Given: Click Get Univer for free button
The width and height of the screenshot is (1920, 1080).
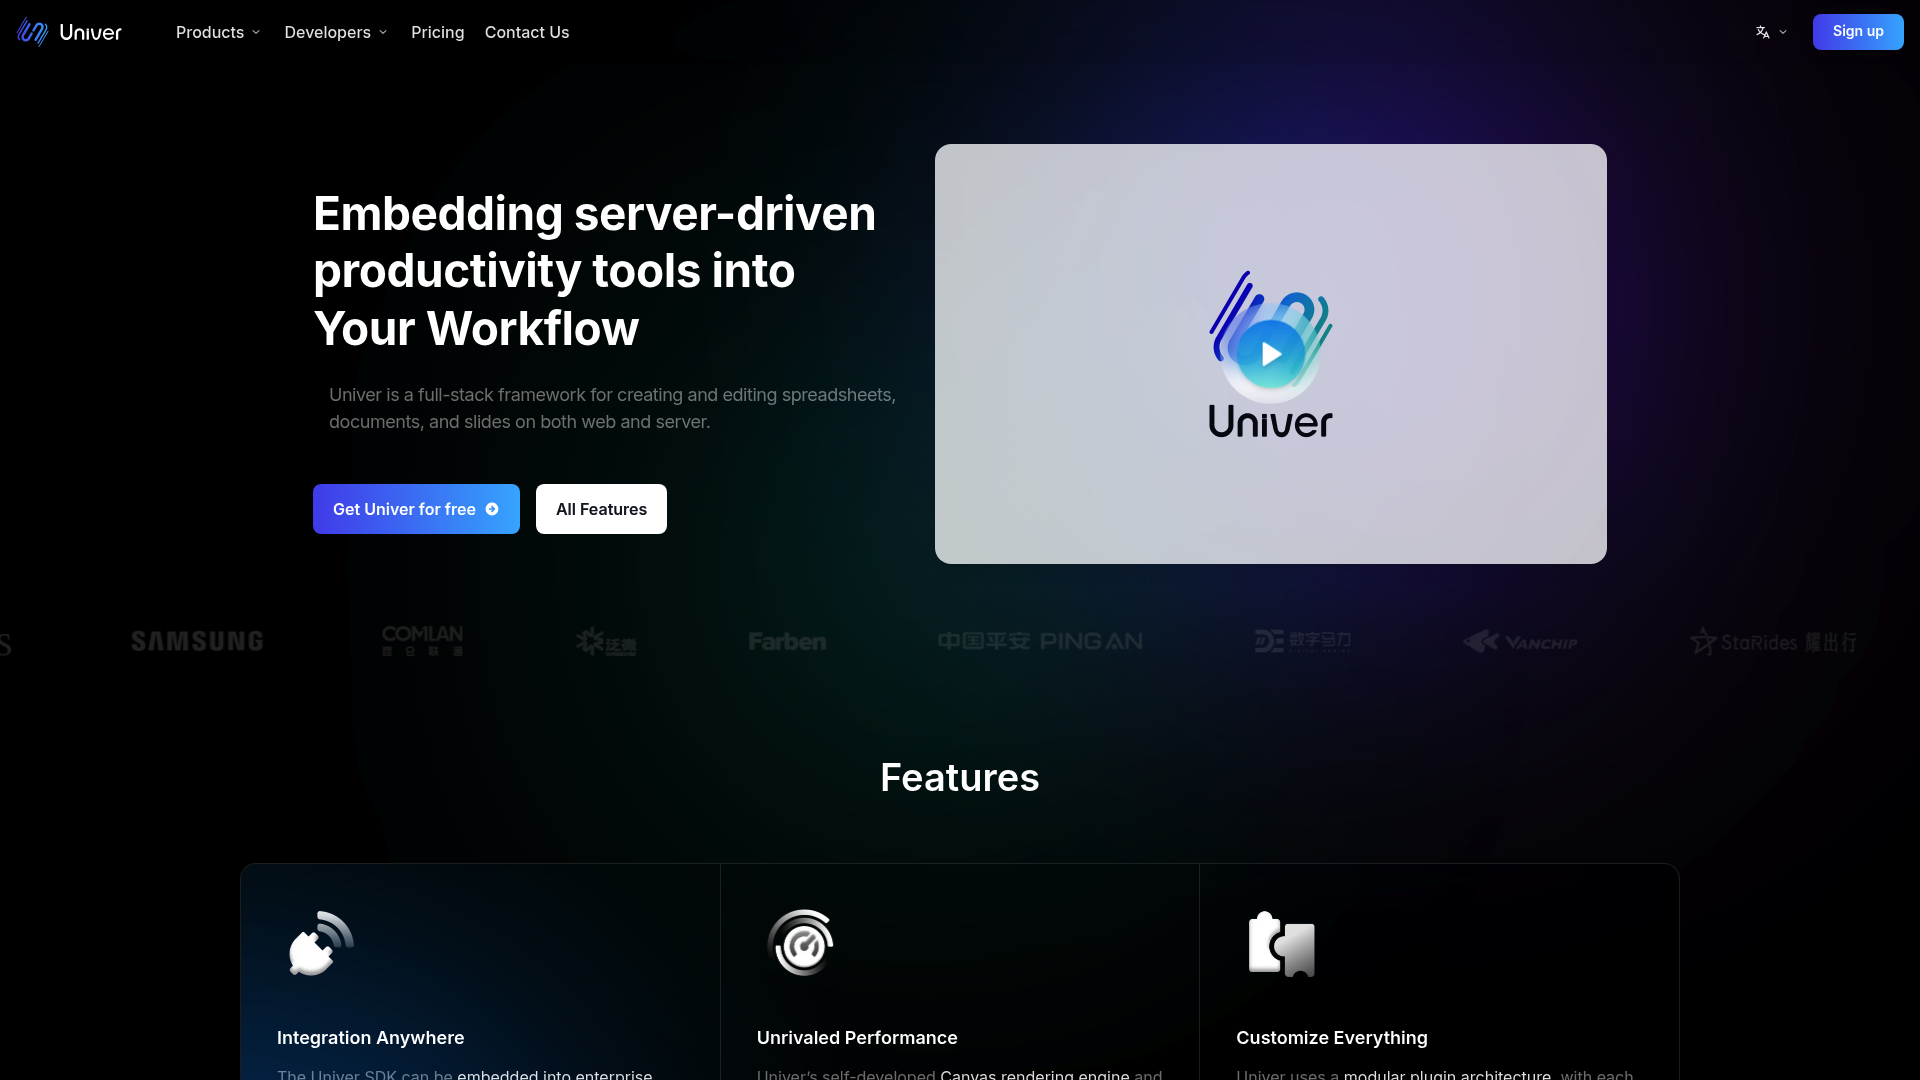Looking at the screenshot, I should (416, 509).
